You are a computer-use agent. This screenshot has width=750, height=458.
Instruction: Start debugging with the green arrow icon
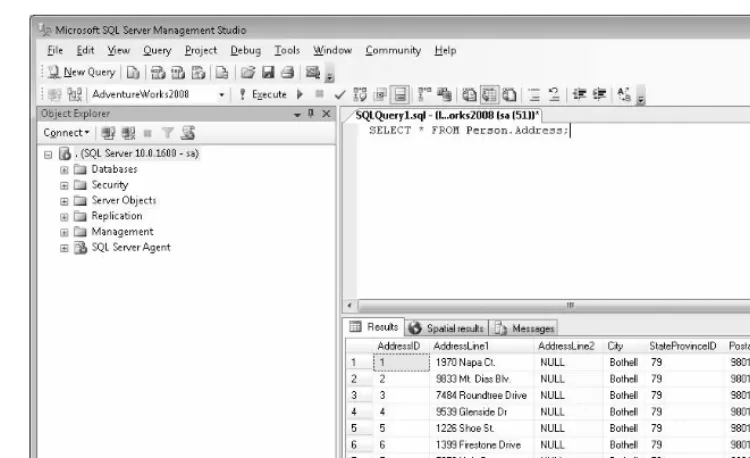[x=300, y=94]
